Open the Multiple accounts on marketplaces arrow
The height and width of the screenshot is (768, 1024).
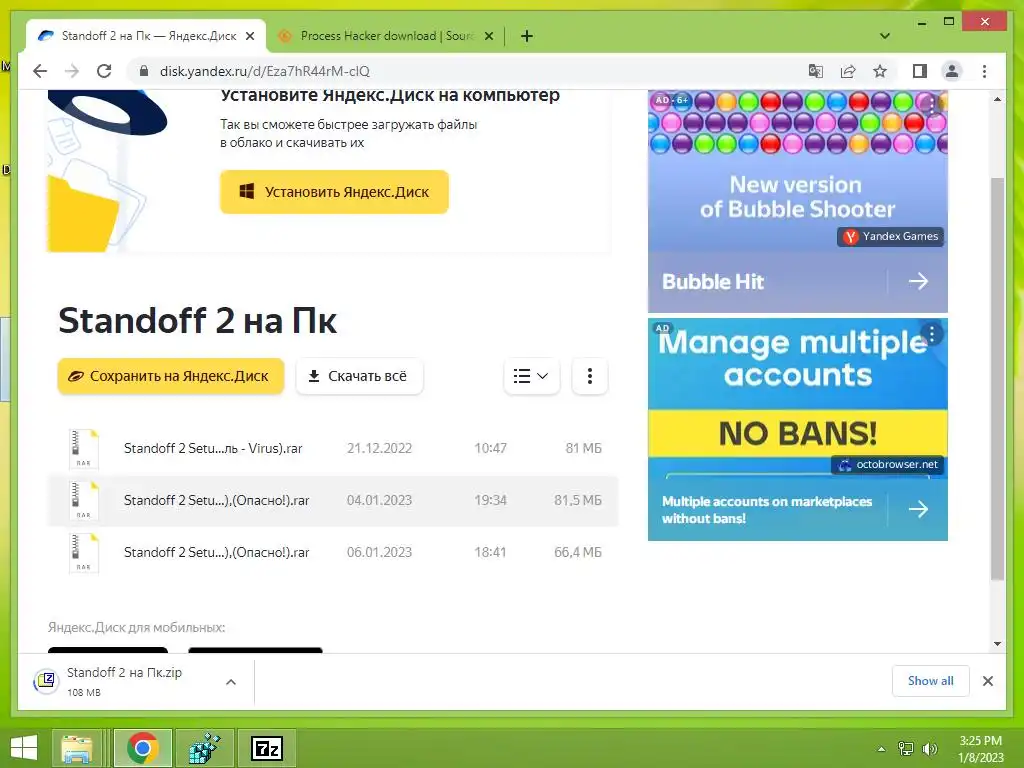coord(918,509)
